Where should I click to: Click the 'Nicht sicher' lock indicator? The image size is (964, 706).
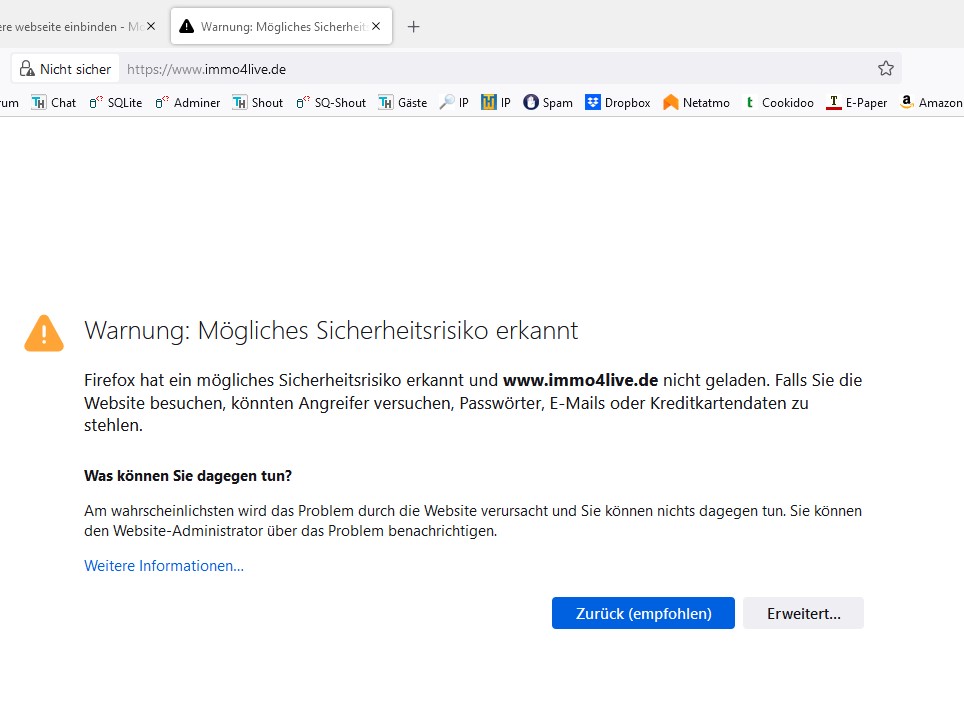66,69
